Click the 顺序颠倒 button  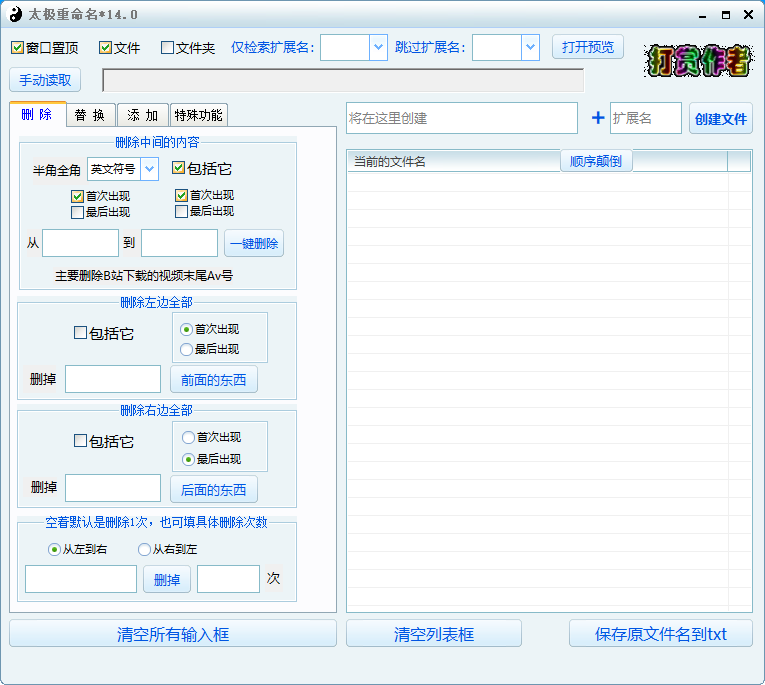(x=596, y=161)
